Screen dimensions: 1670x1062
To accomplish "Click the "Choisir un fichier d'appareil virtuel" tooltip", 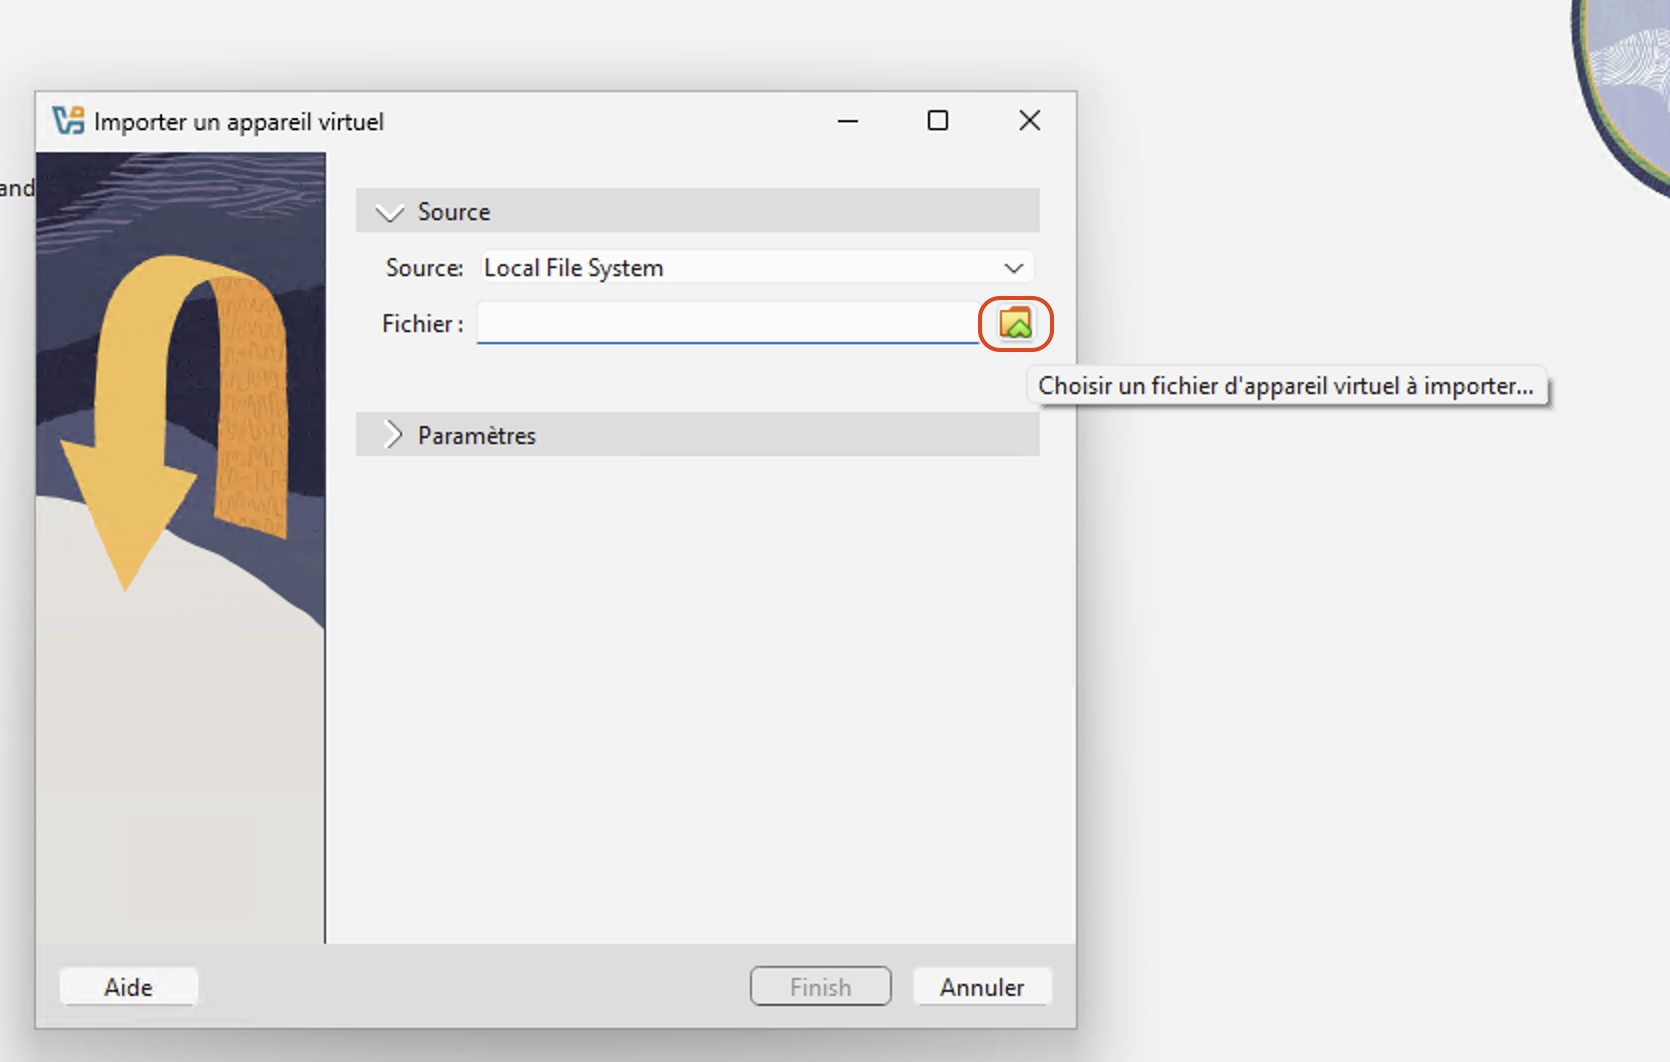I will (x=1285, y=386).
